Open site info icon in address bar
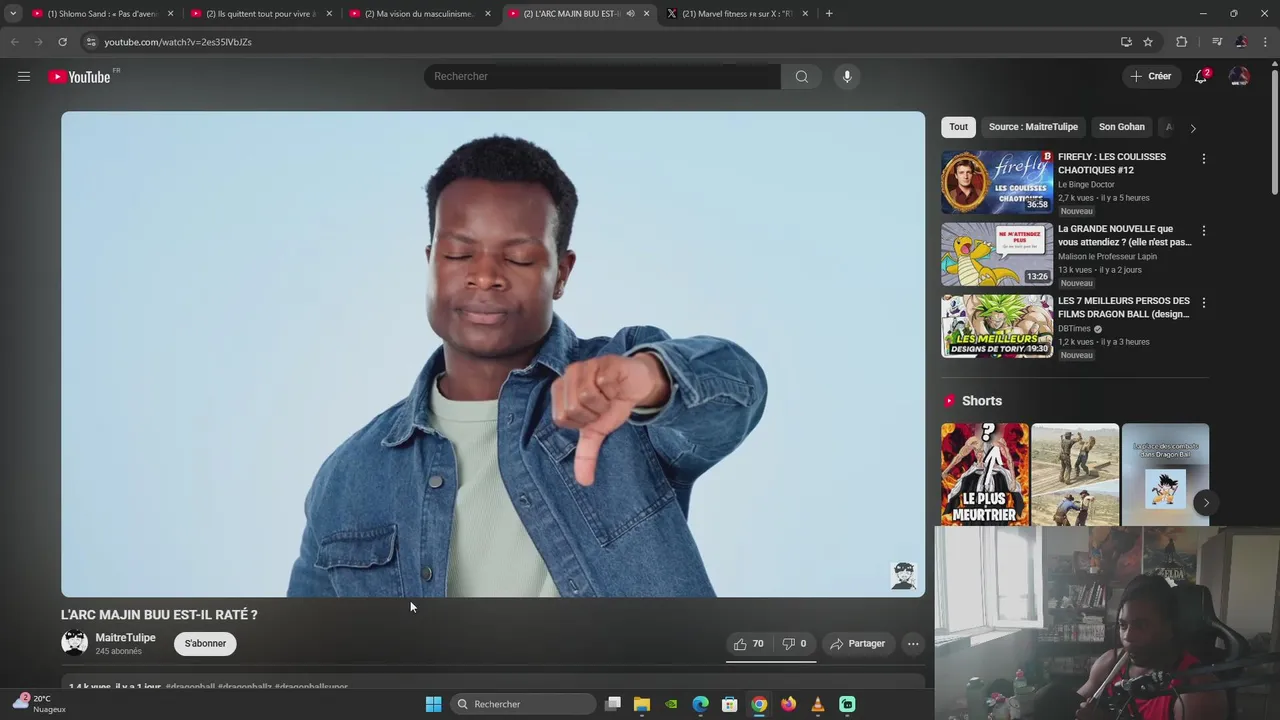This screenshot has height=720, width=1280. tap(91, 42)
